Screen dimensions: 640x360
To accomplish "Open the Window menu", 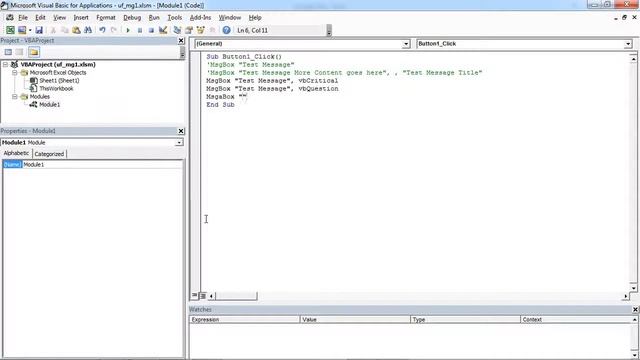I will (230, 18).
